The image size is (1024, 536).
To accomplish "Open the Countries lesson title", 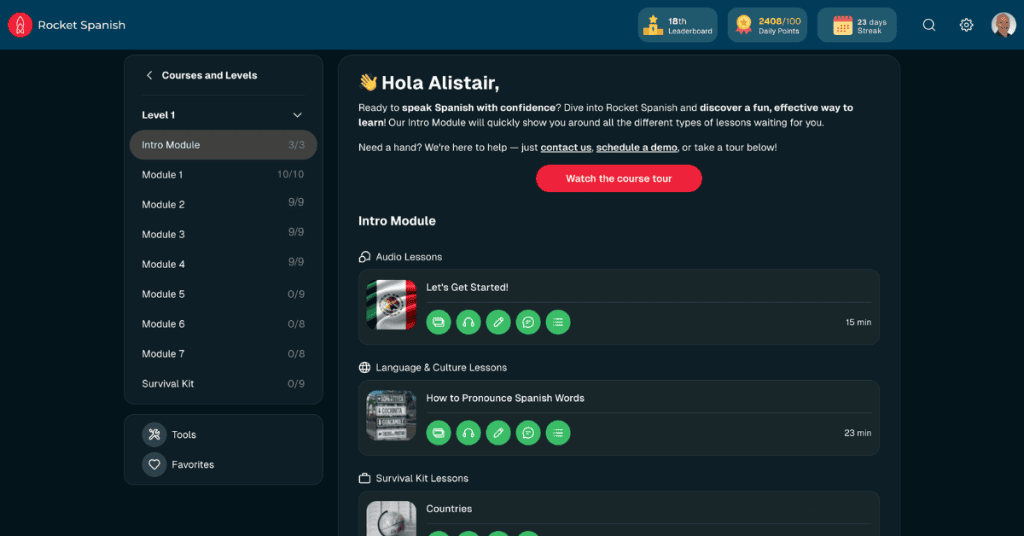I will coord(449,509).
